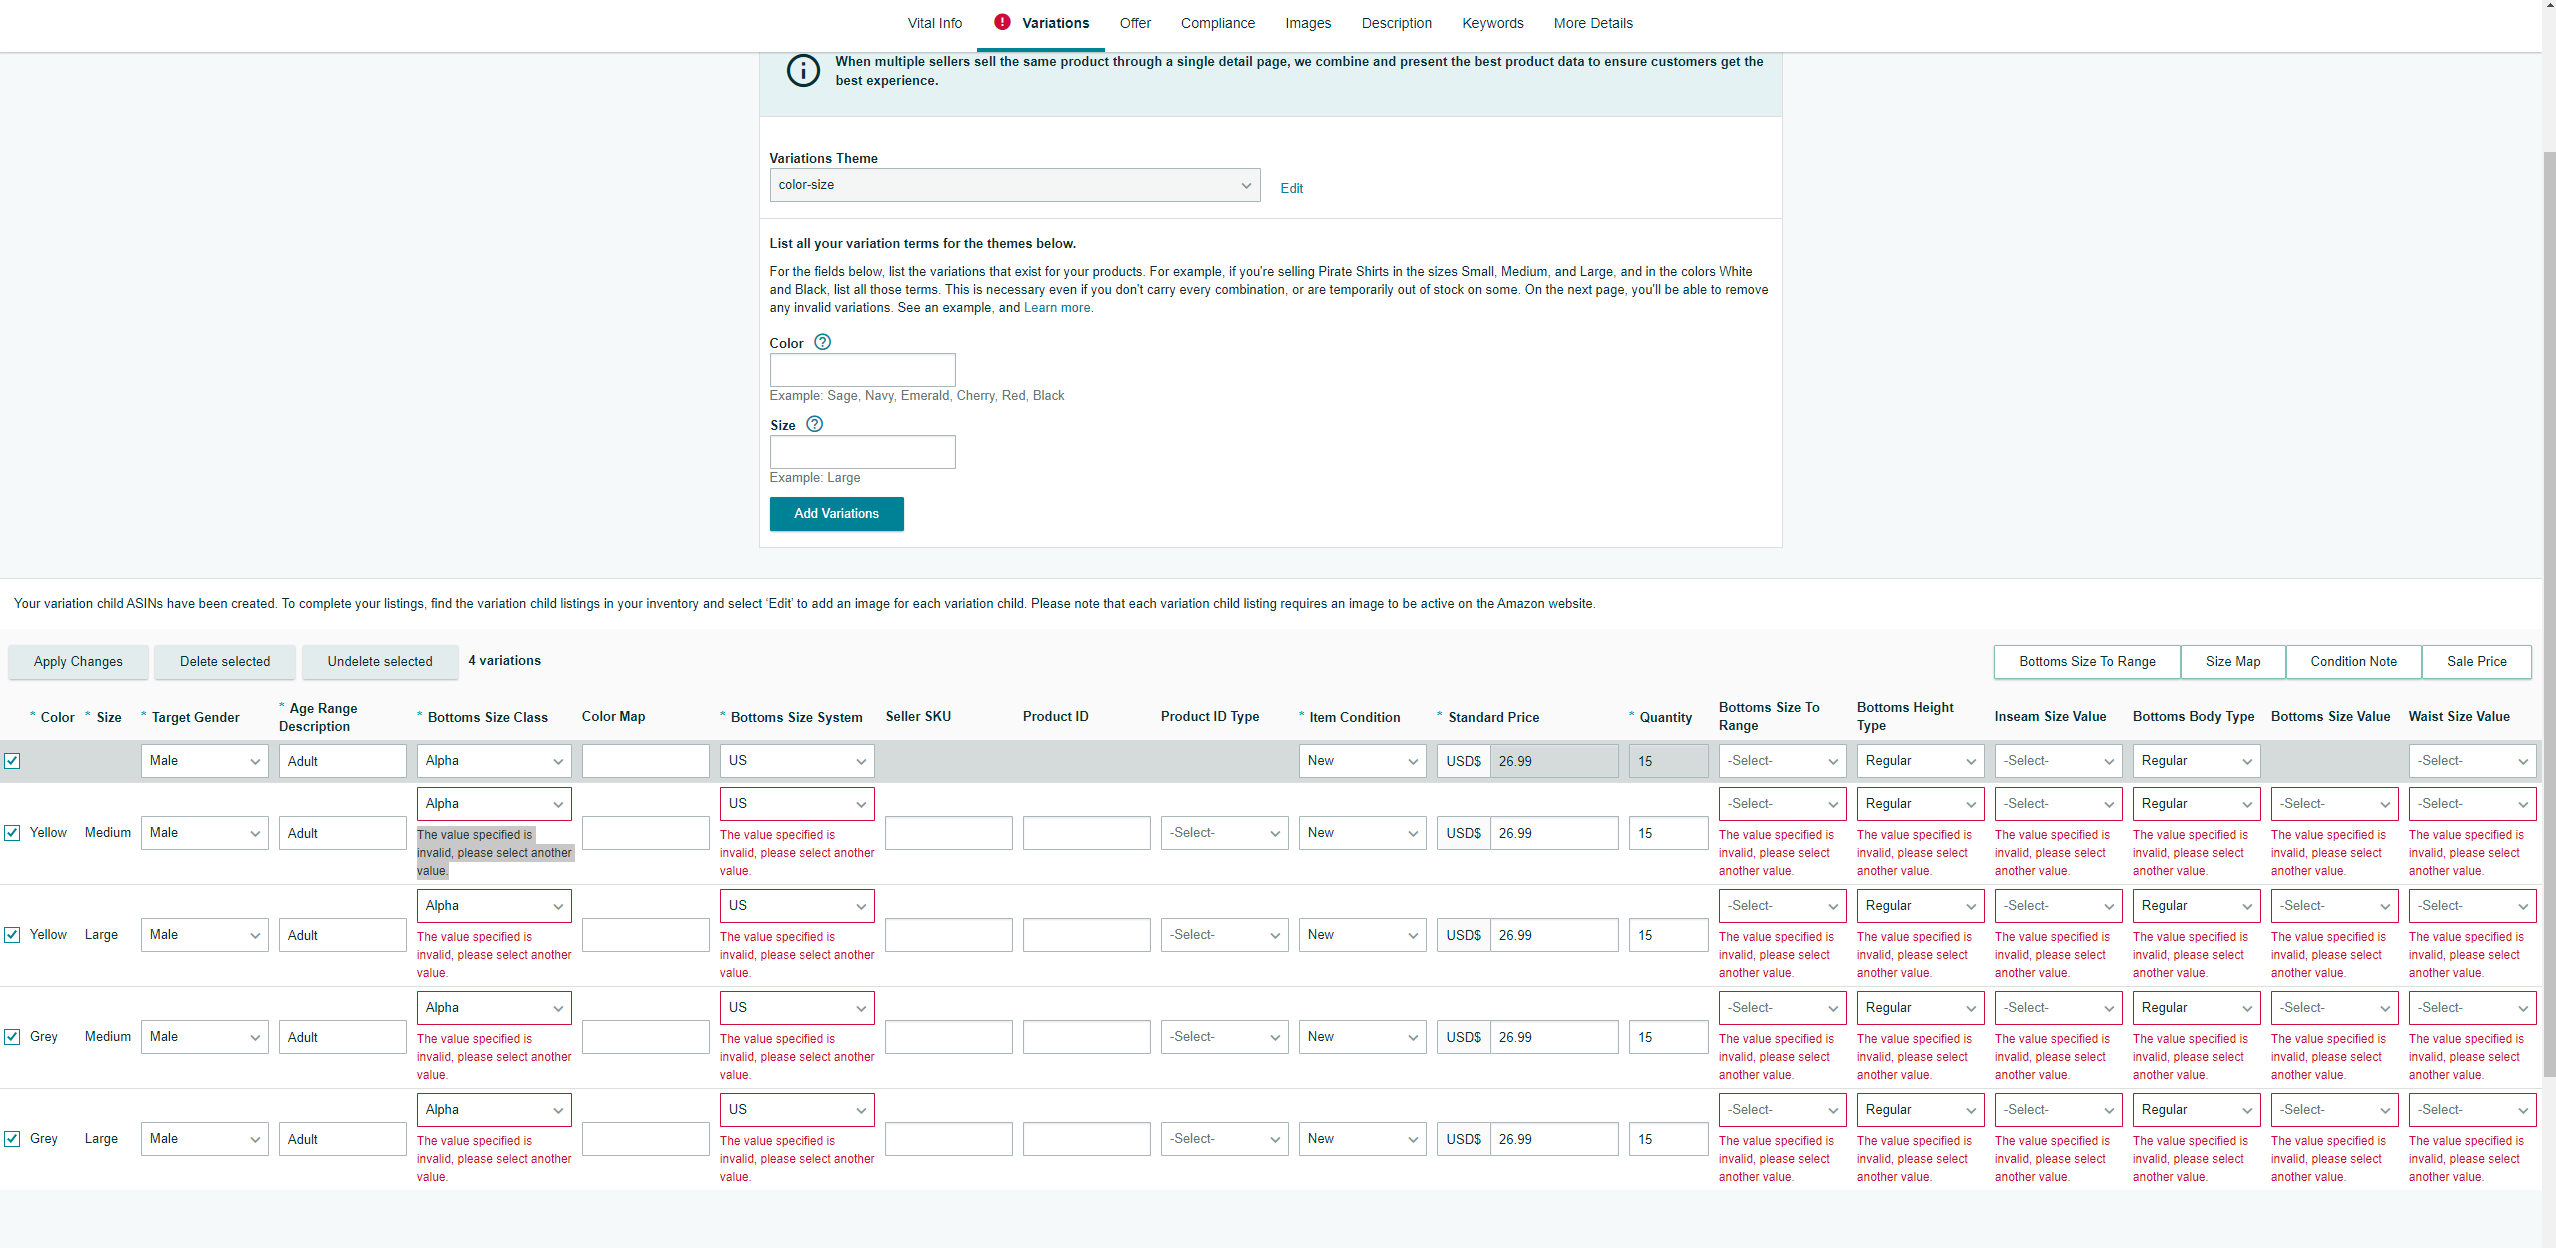Open Product ID Type dropdown in Grey Large row
The image size is (2556, 1248).
pos(1224,1139)
